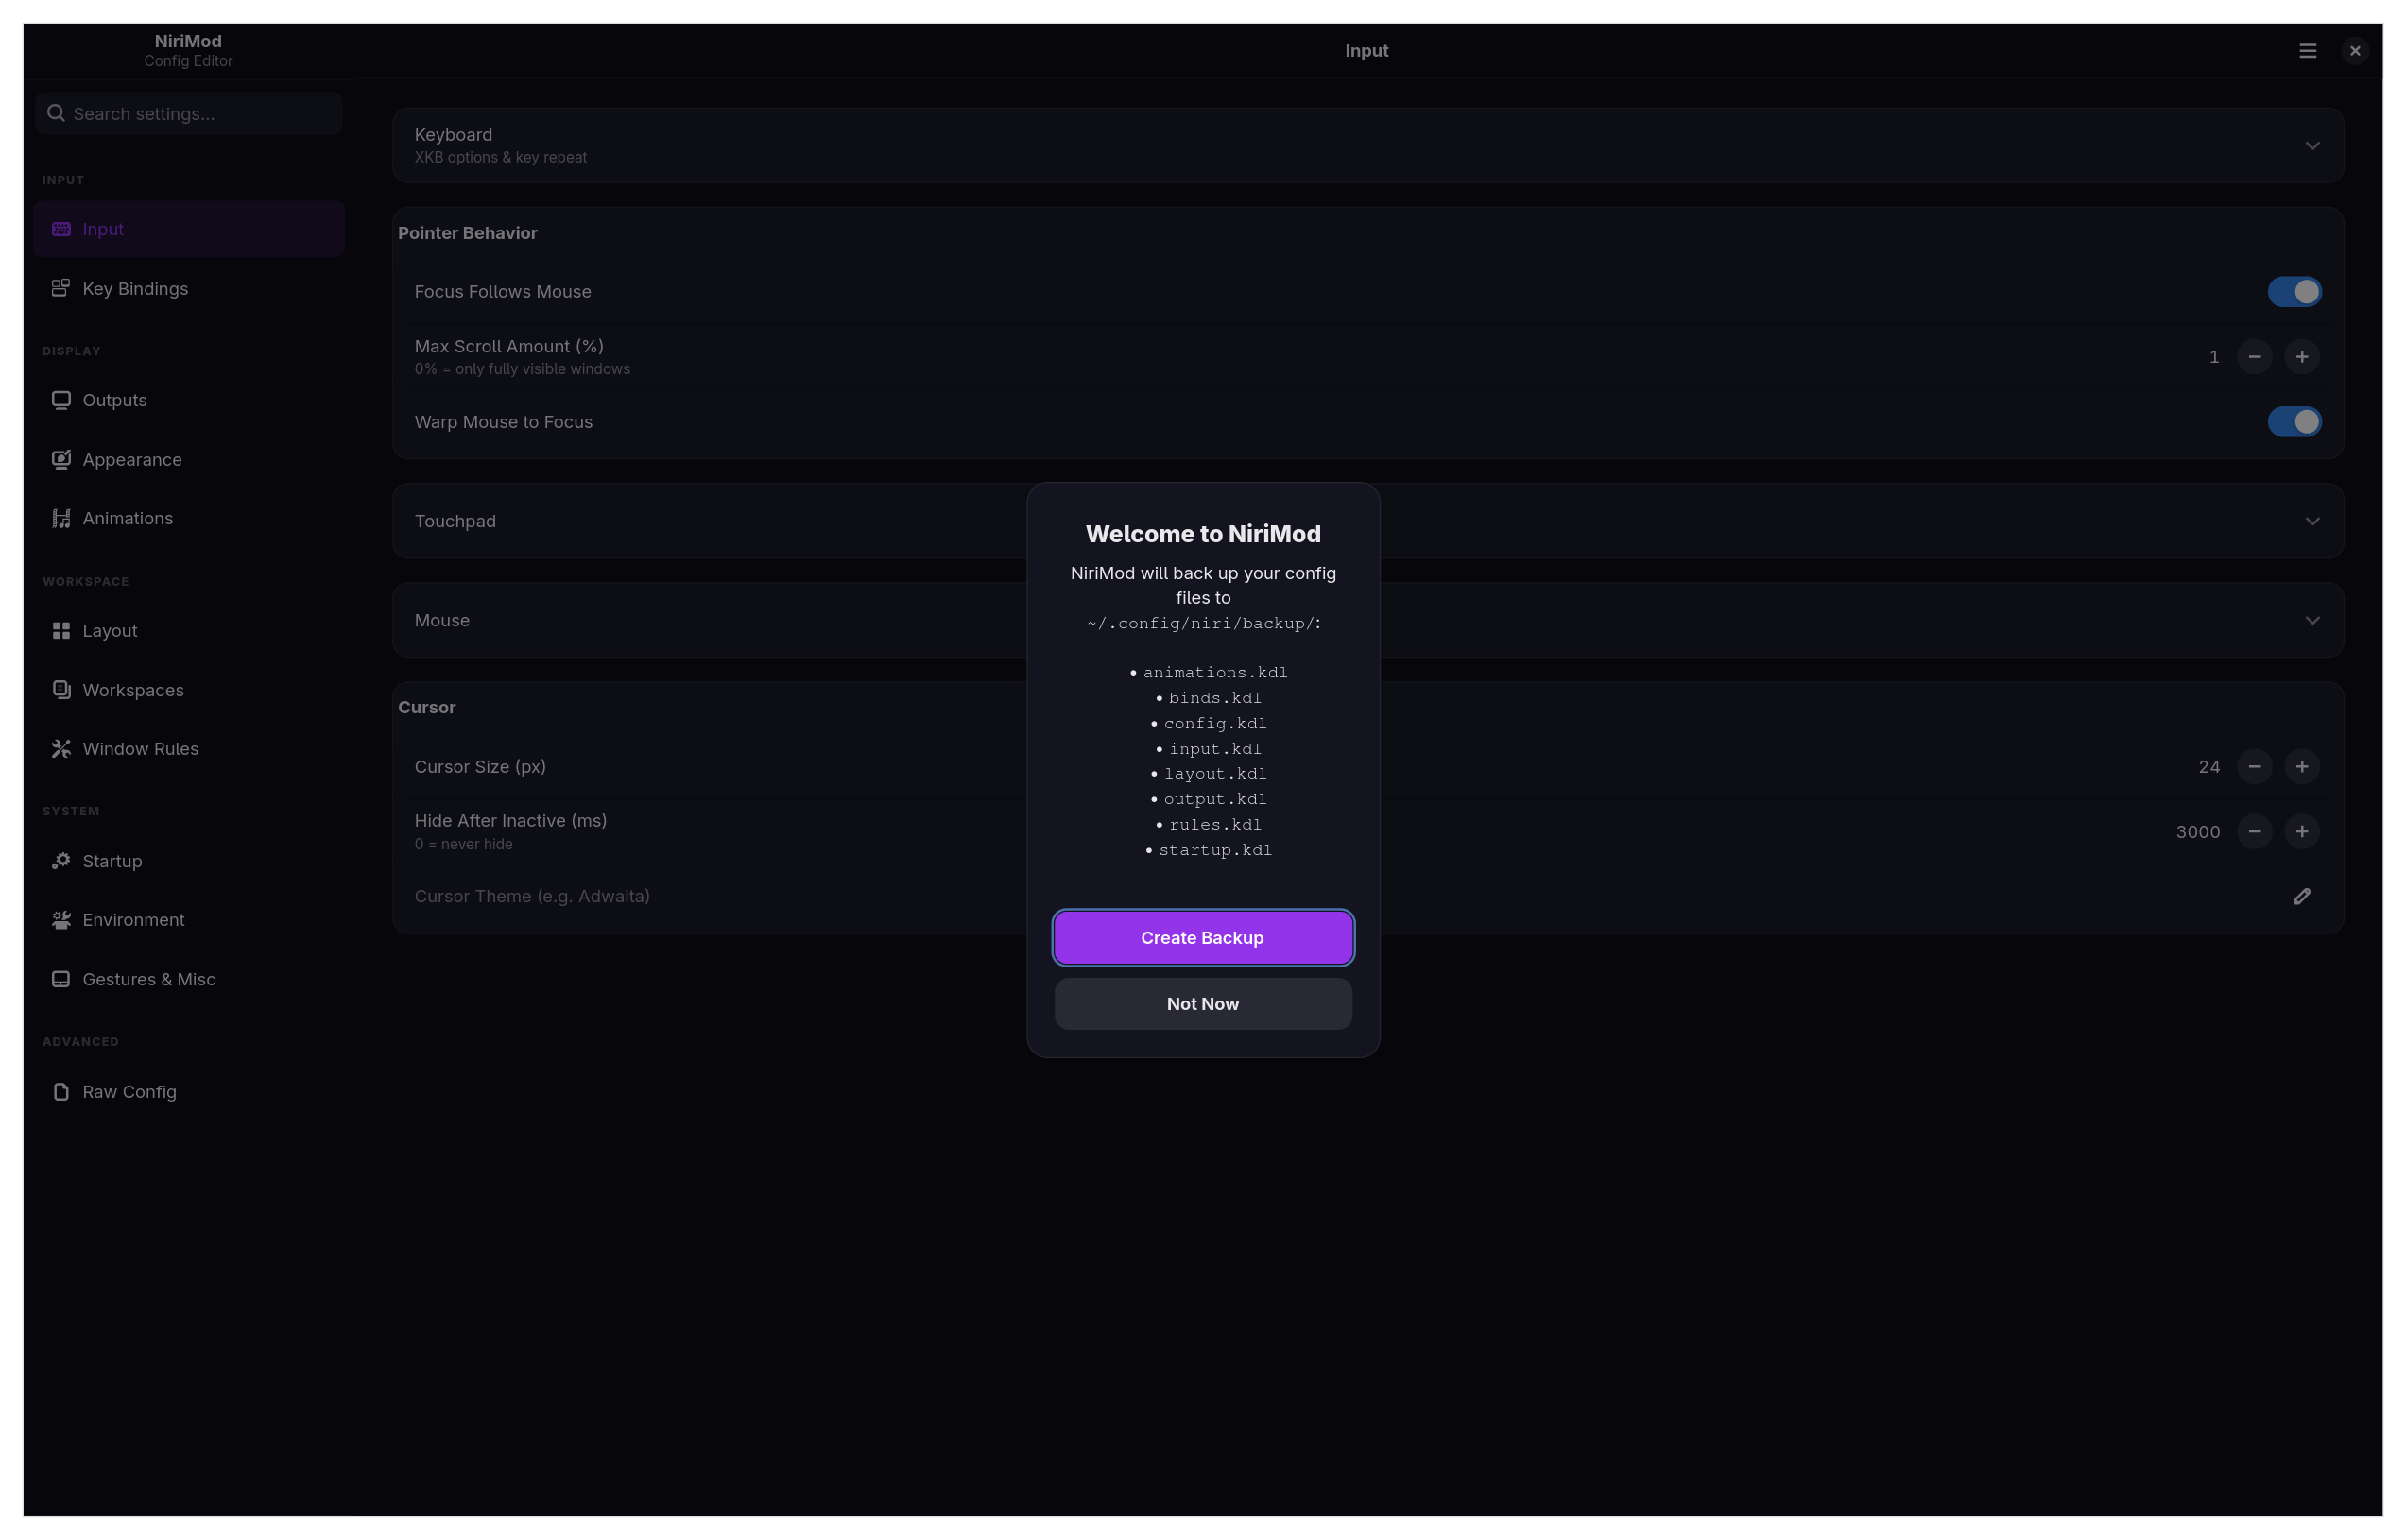The width and height of the screenshot is (2406, 1540).
Task: Open Appearance icon in sidebar
Action: click(61, 459)
